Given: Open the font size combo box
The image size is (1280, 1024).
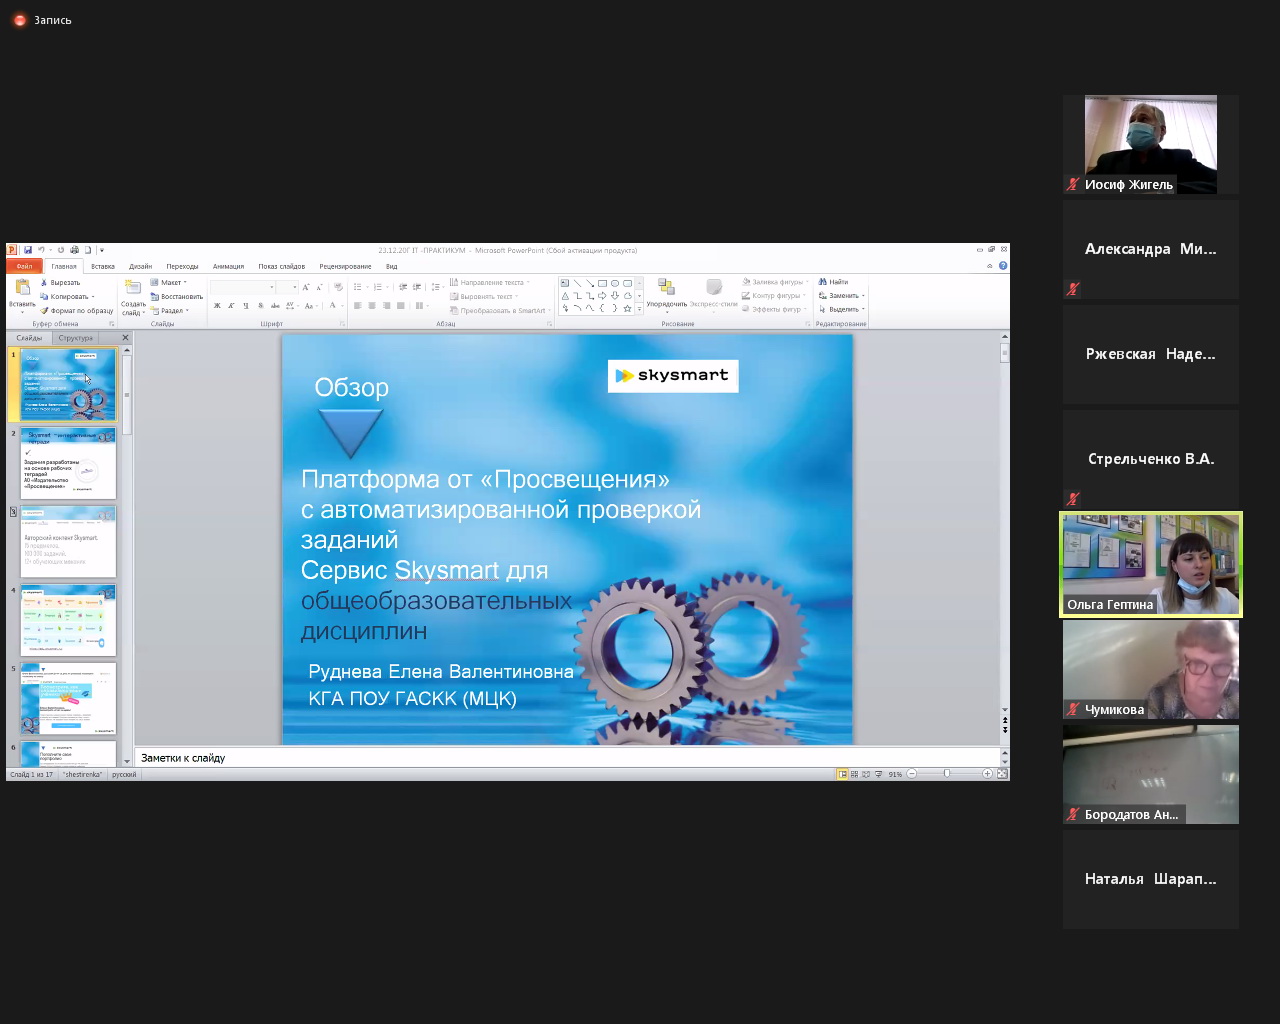Looking at the screenshot, I should [287, 287].
